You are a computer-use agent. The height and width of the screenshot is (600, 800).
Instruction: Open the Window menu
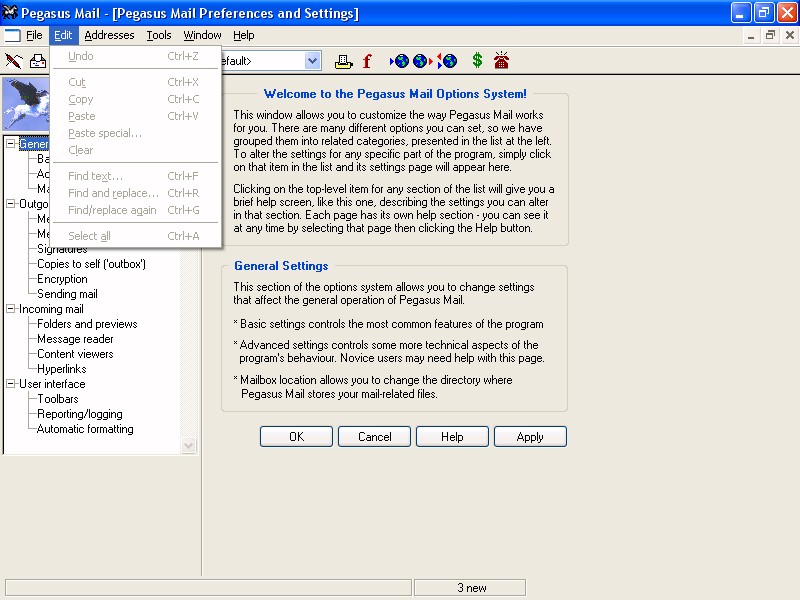point(203,35)
